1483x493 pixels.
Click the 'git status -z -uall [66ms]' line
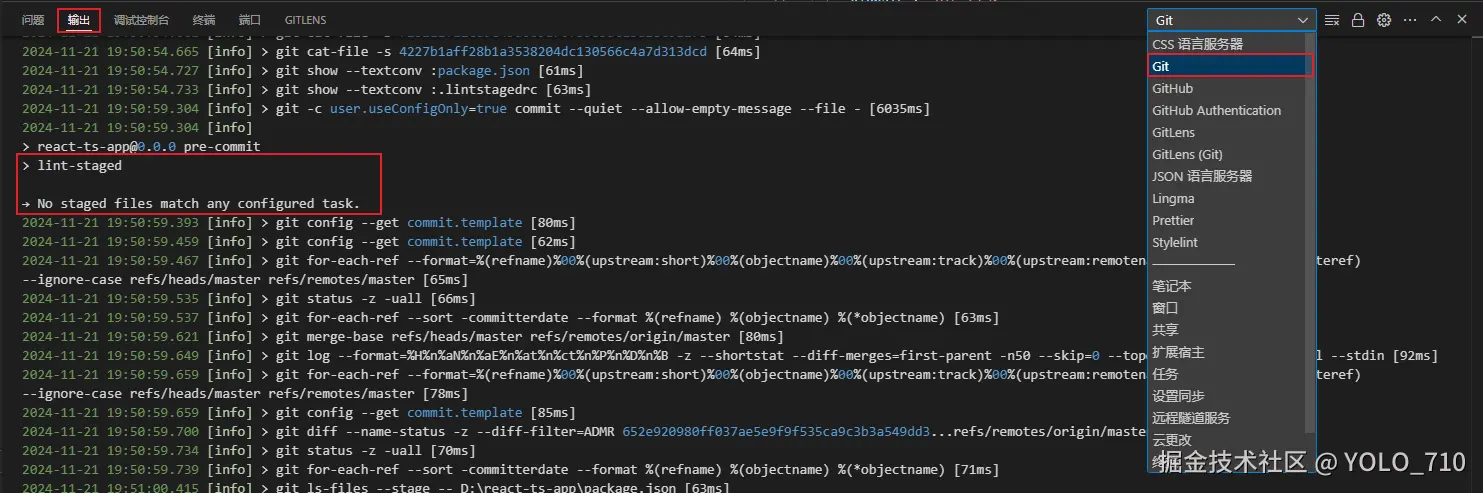[248, 298]
